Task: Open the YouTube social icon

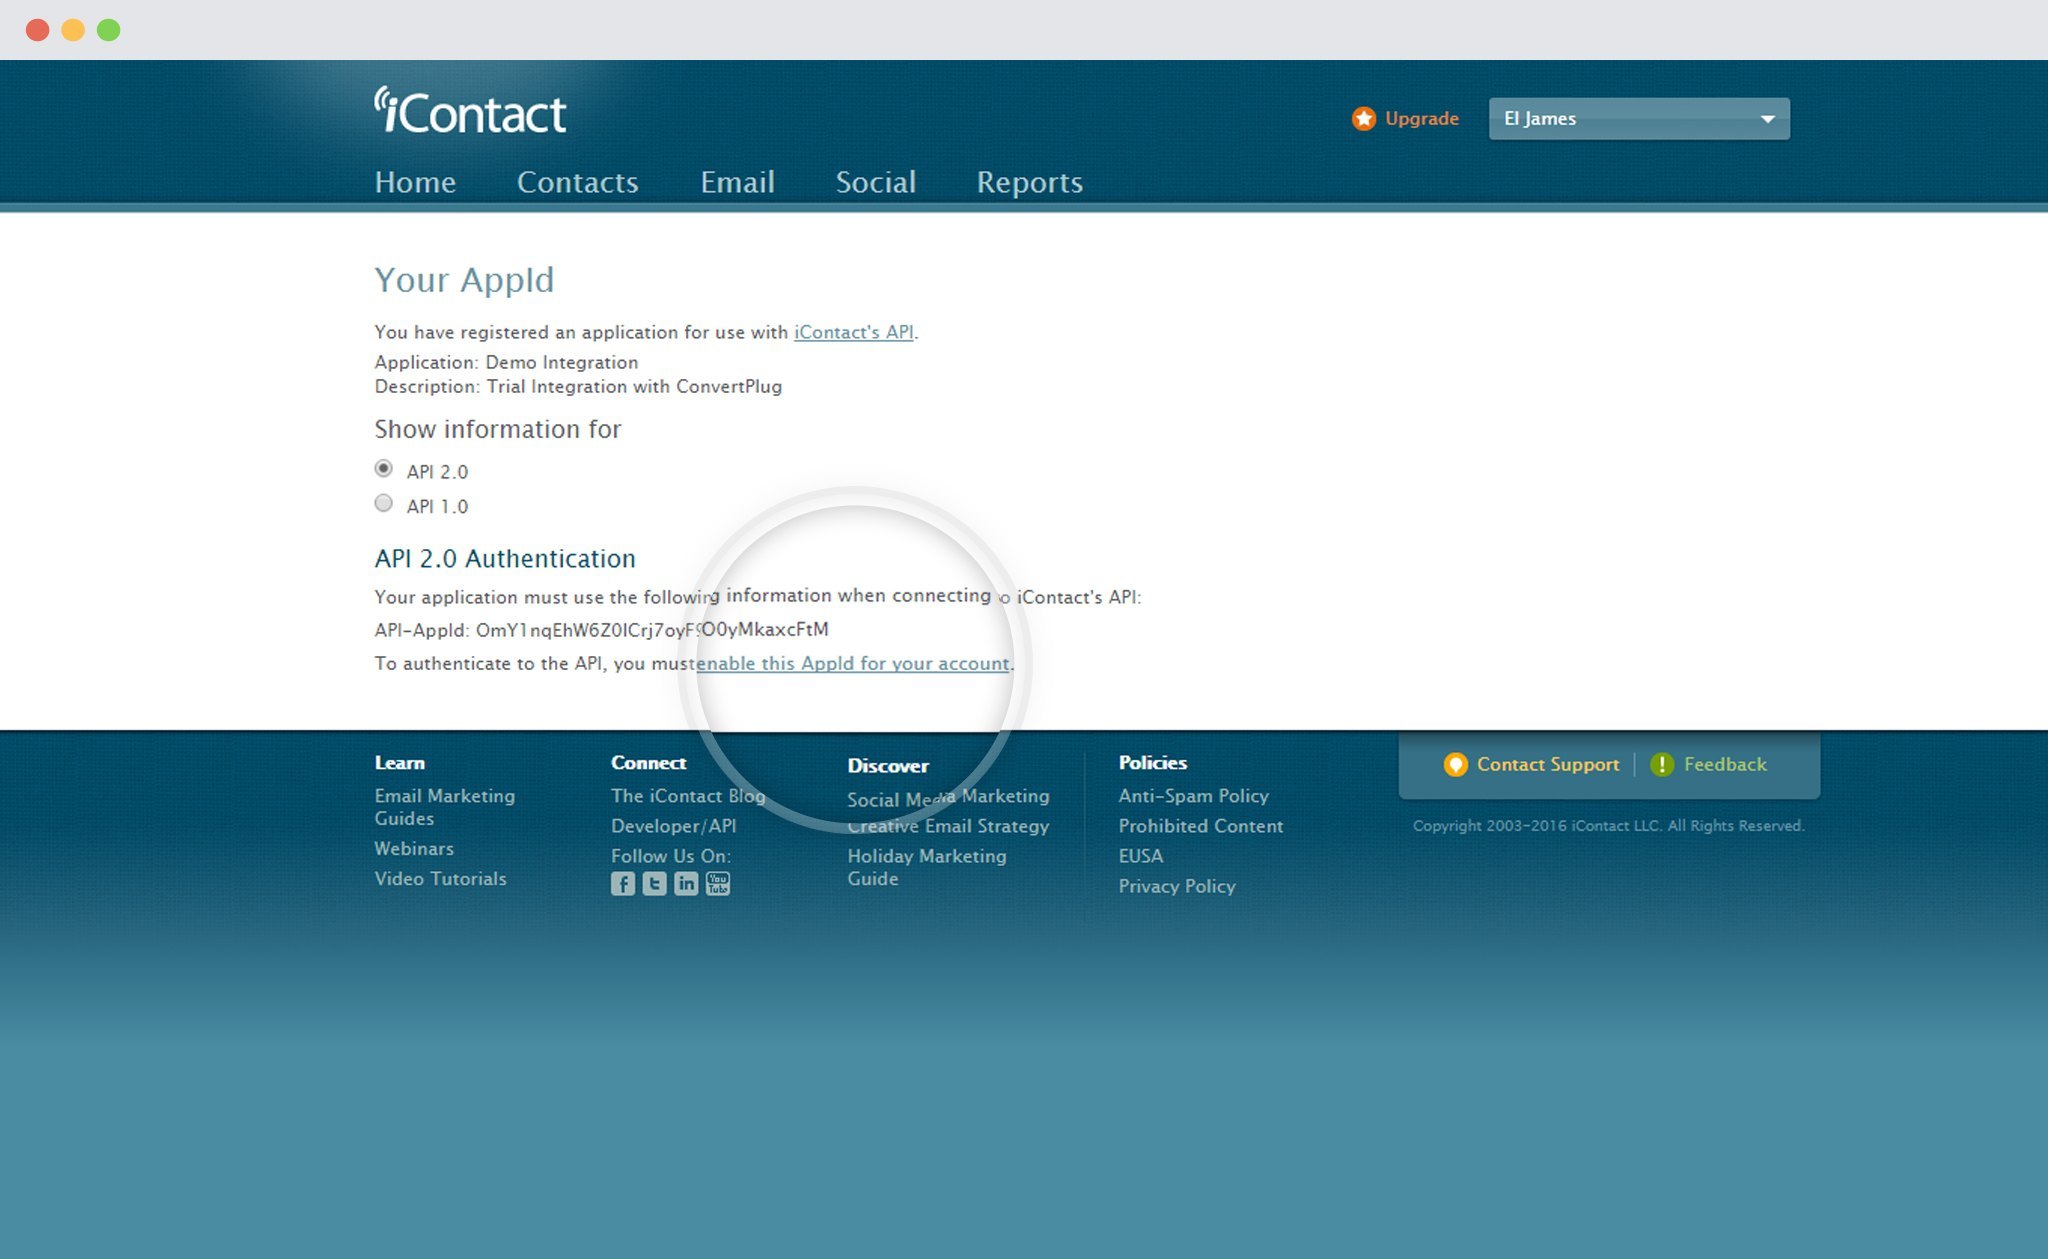Action: [718, 884]
